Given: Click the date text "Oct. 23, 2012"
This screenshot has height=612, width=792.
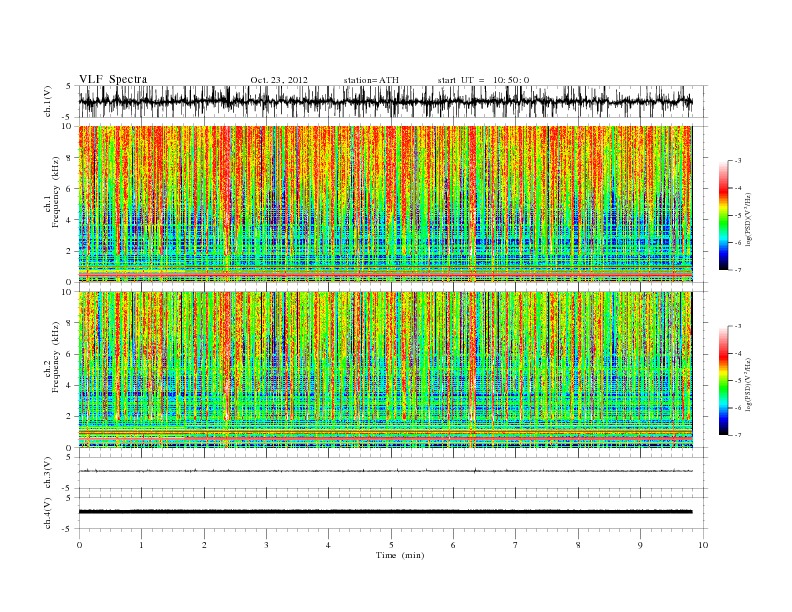Looking at the screenshot, I should (279, 80).
